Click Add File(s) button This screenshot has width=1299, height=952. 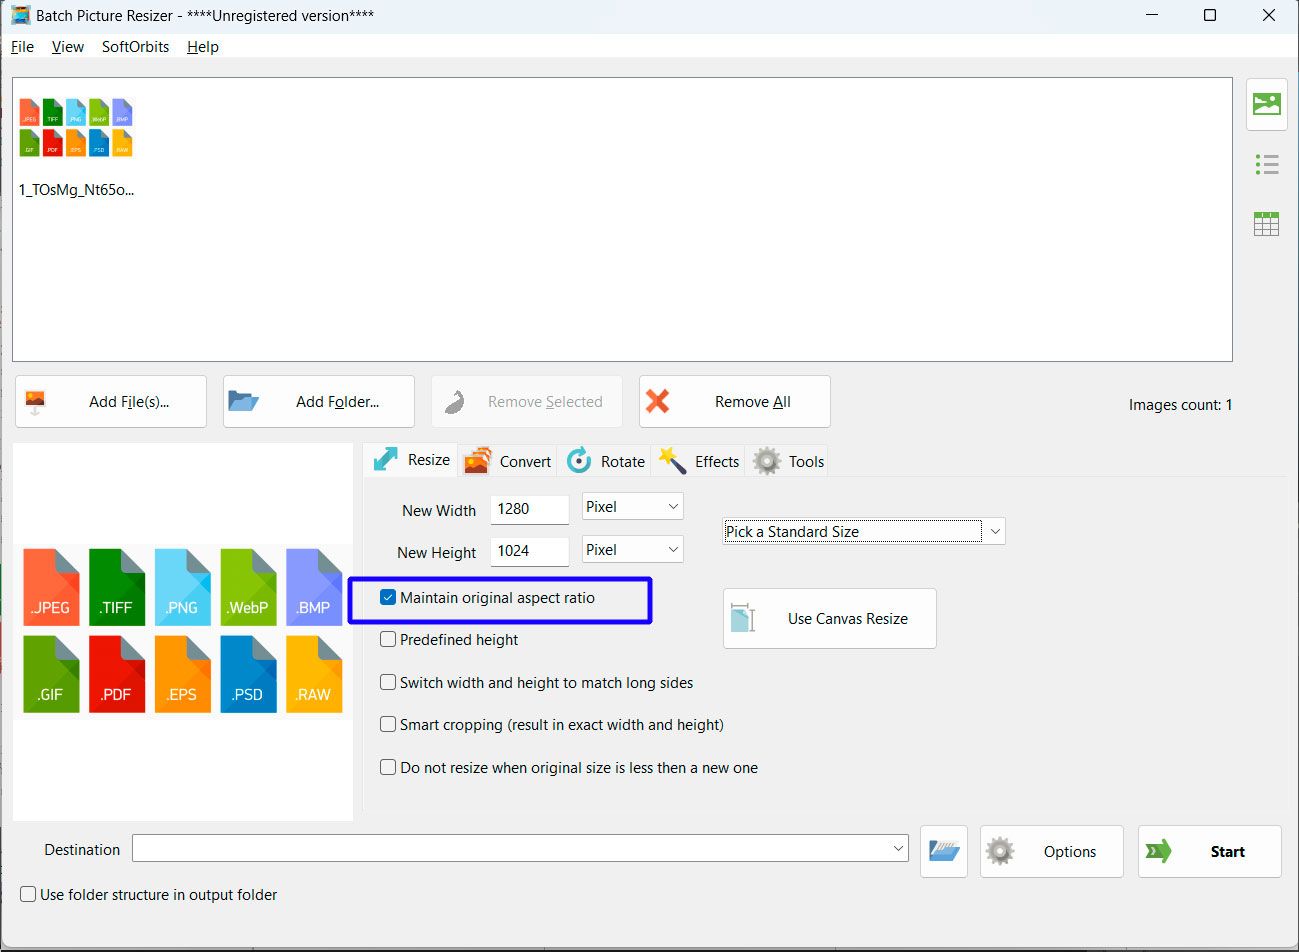pos(111,402)
